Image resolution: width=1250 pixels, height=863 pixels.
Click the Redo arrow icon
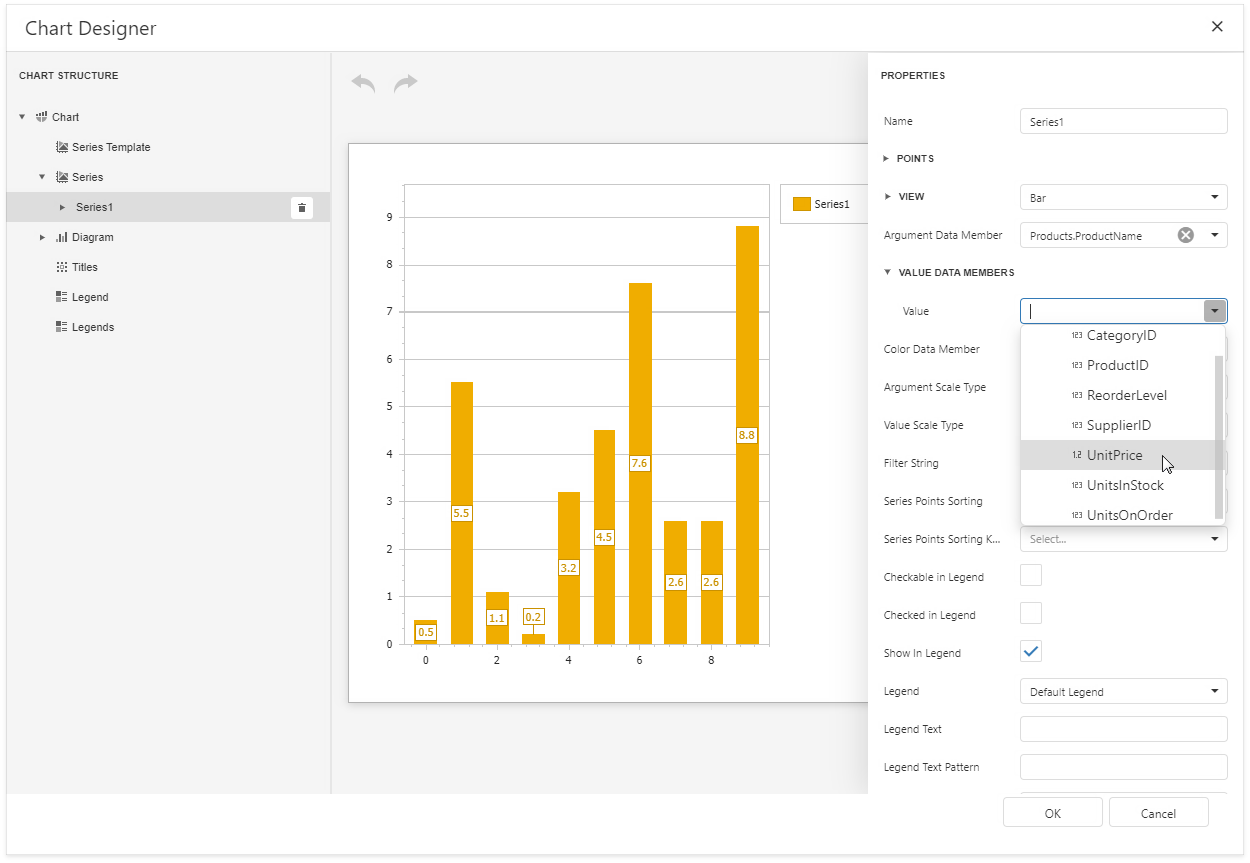point(406,83)
